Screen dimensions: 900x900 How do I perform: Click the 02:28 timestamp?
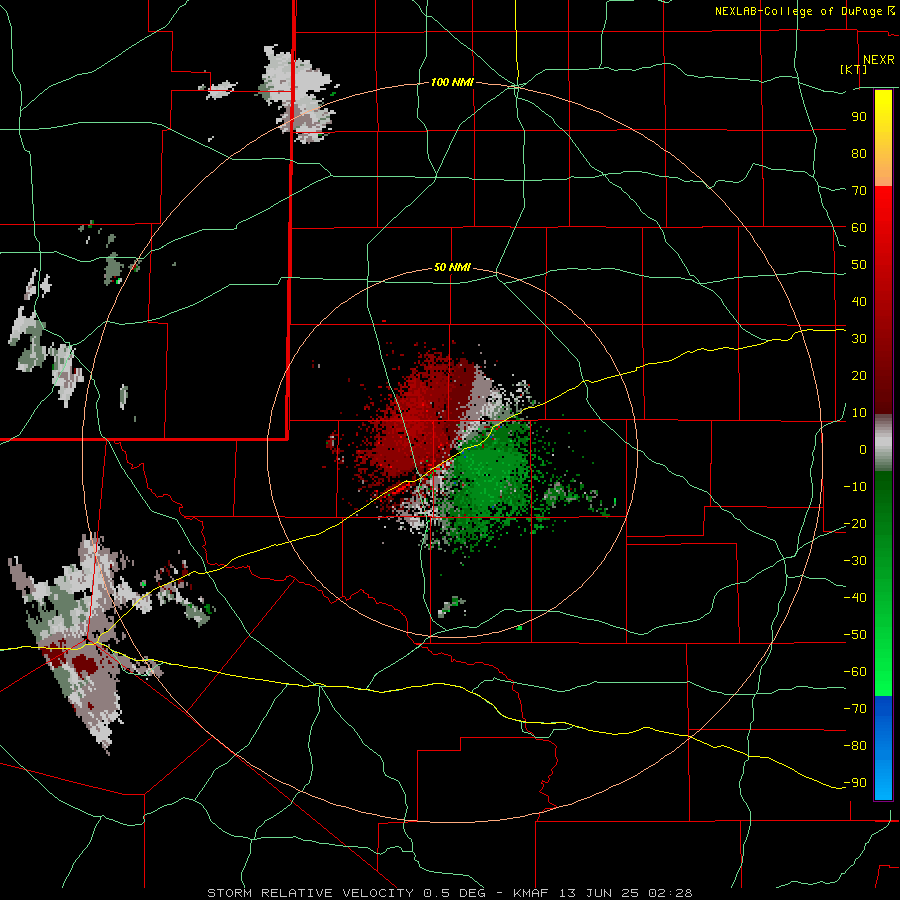pos(670,893)
